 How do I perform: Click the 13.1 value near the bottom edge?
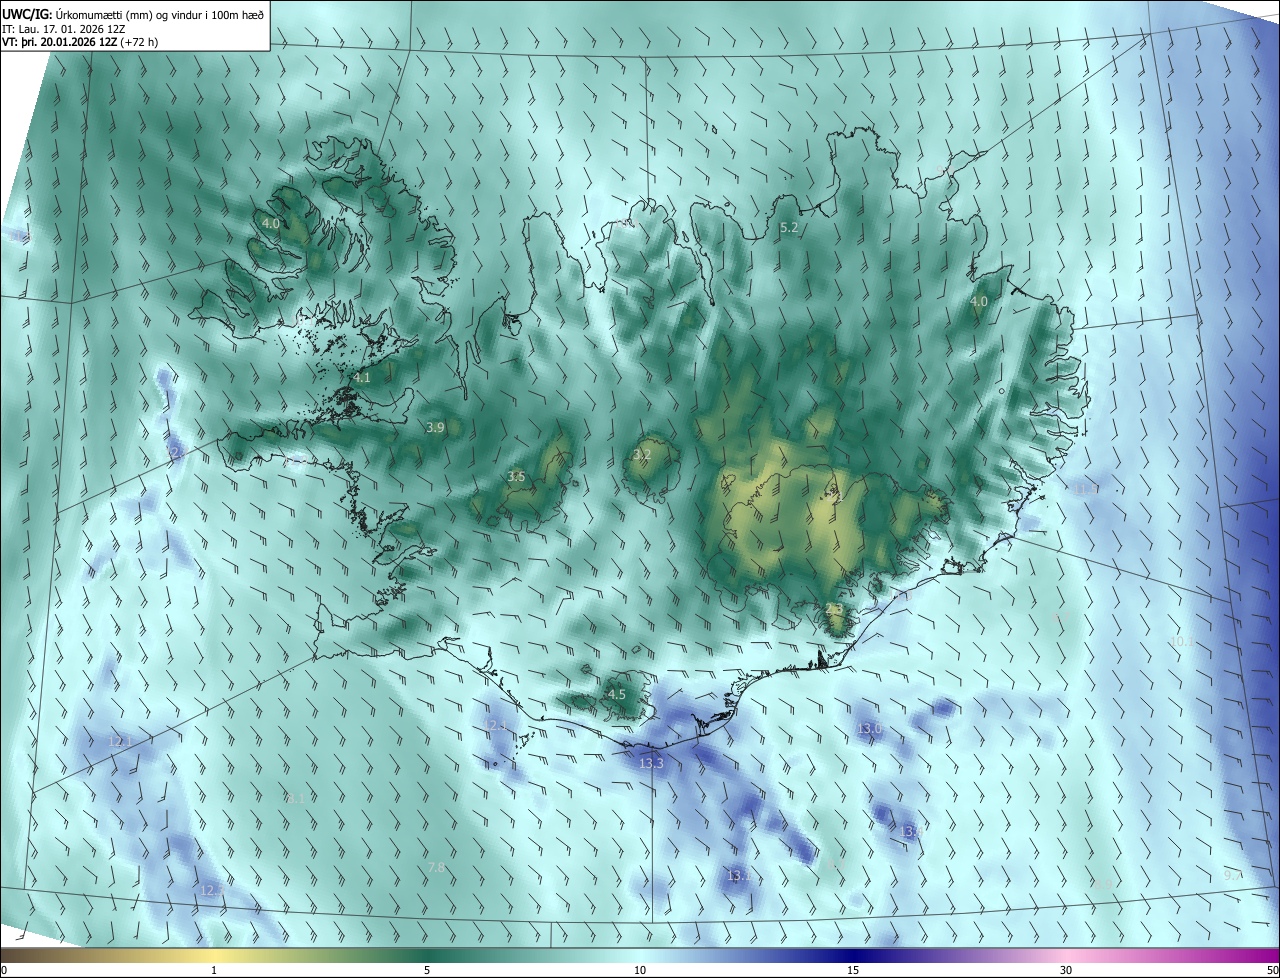[x=738, y=876]
